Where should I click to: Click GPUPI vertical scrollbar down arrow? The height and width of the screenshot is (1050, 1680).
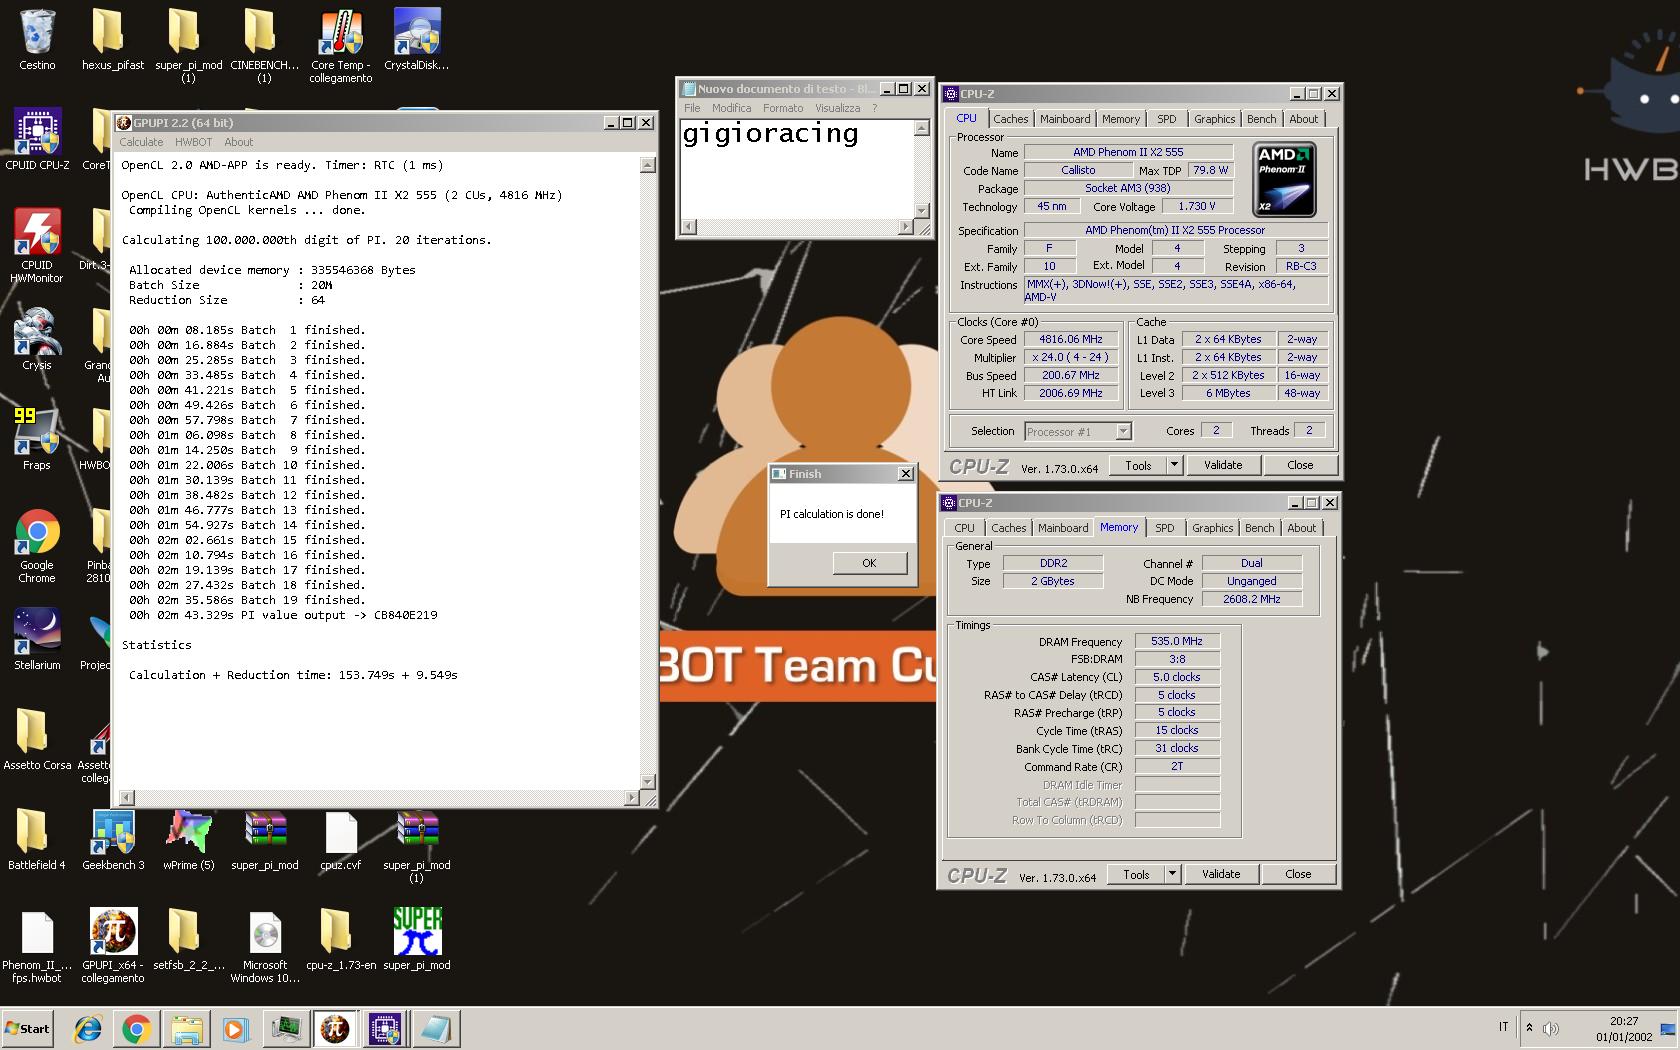[647, 782]
